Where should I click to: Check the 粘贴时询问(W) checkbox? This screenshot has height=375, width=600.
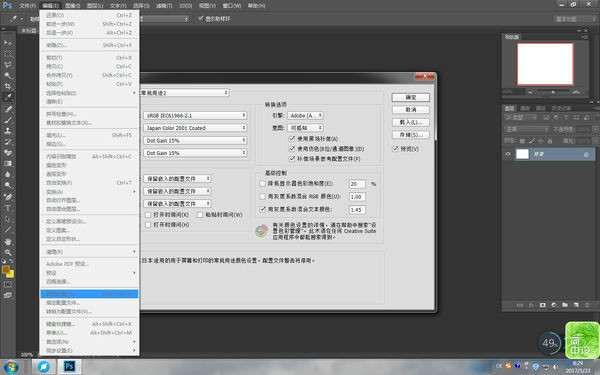tap(200, 215)
